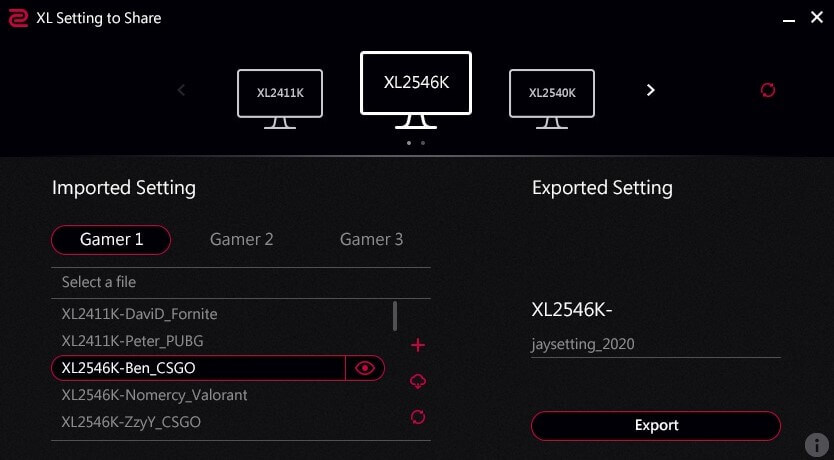The image size is (834, 460).
Task: Switch to the Gamer 1 tab
Action: click(x=111, y=240)
